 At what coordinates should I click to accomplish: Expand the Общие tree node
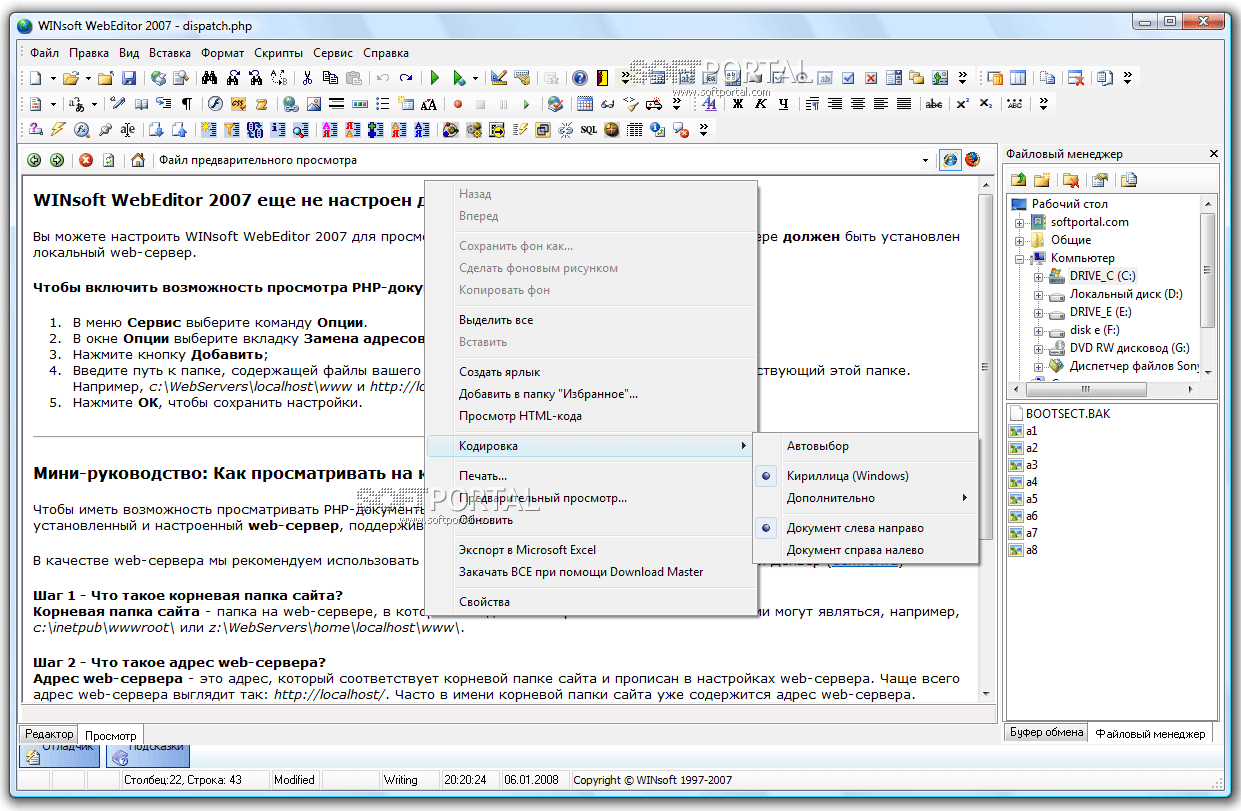click(x=1020, y=240)
